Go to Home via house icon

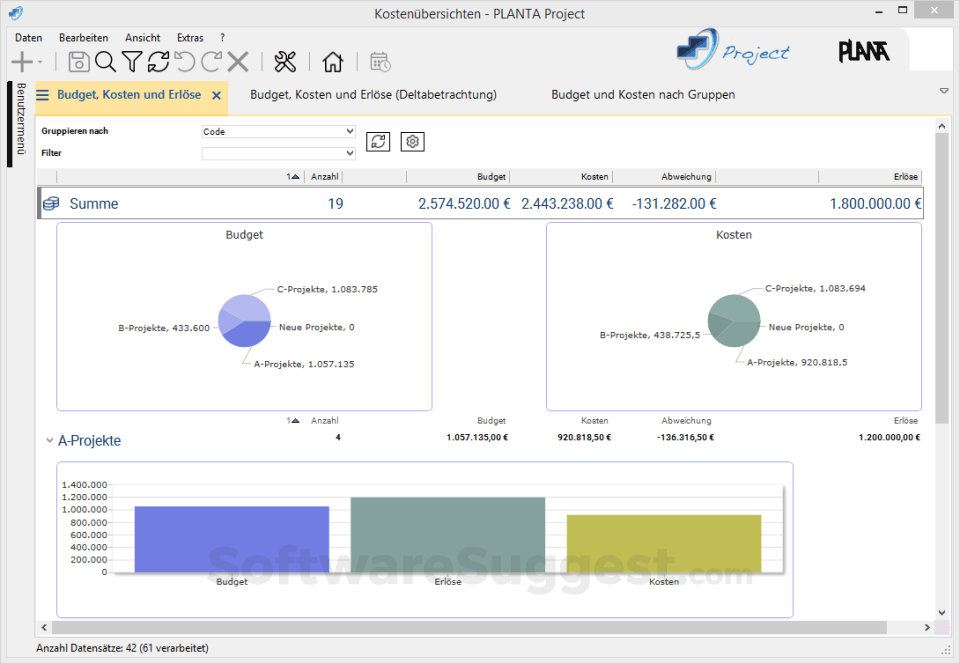tap(332, 62)
